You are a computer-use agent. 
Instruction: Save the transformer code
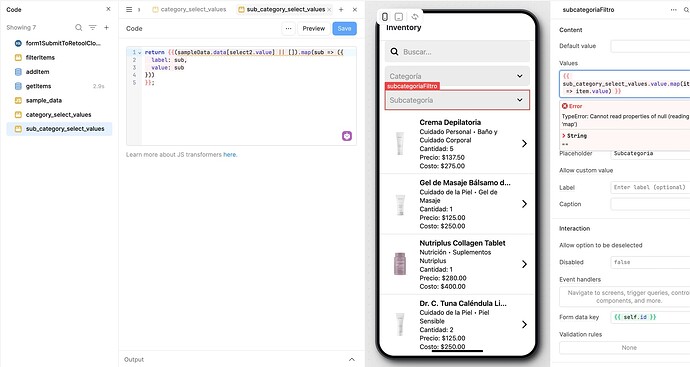[x=345, y=28]
